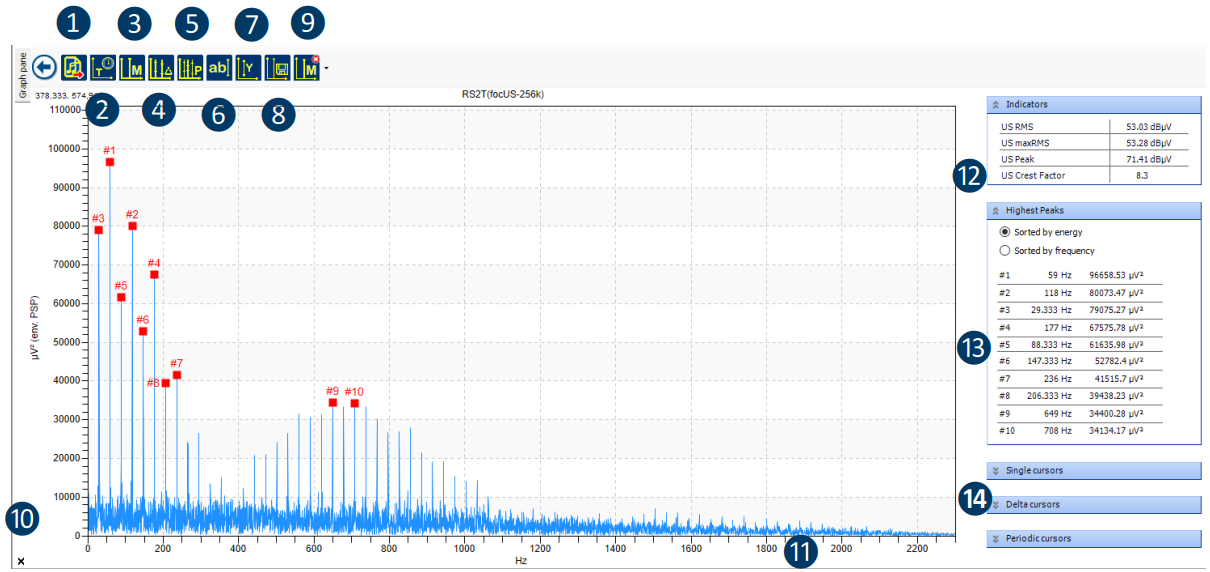Click the audio export music note icon

[74, 67]
